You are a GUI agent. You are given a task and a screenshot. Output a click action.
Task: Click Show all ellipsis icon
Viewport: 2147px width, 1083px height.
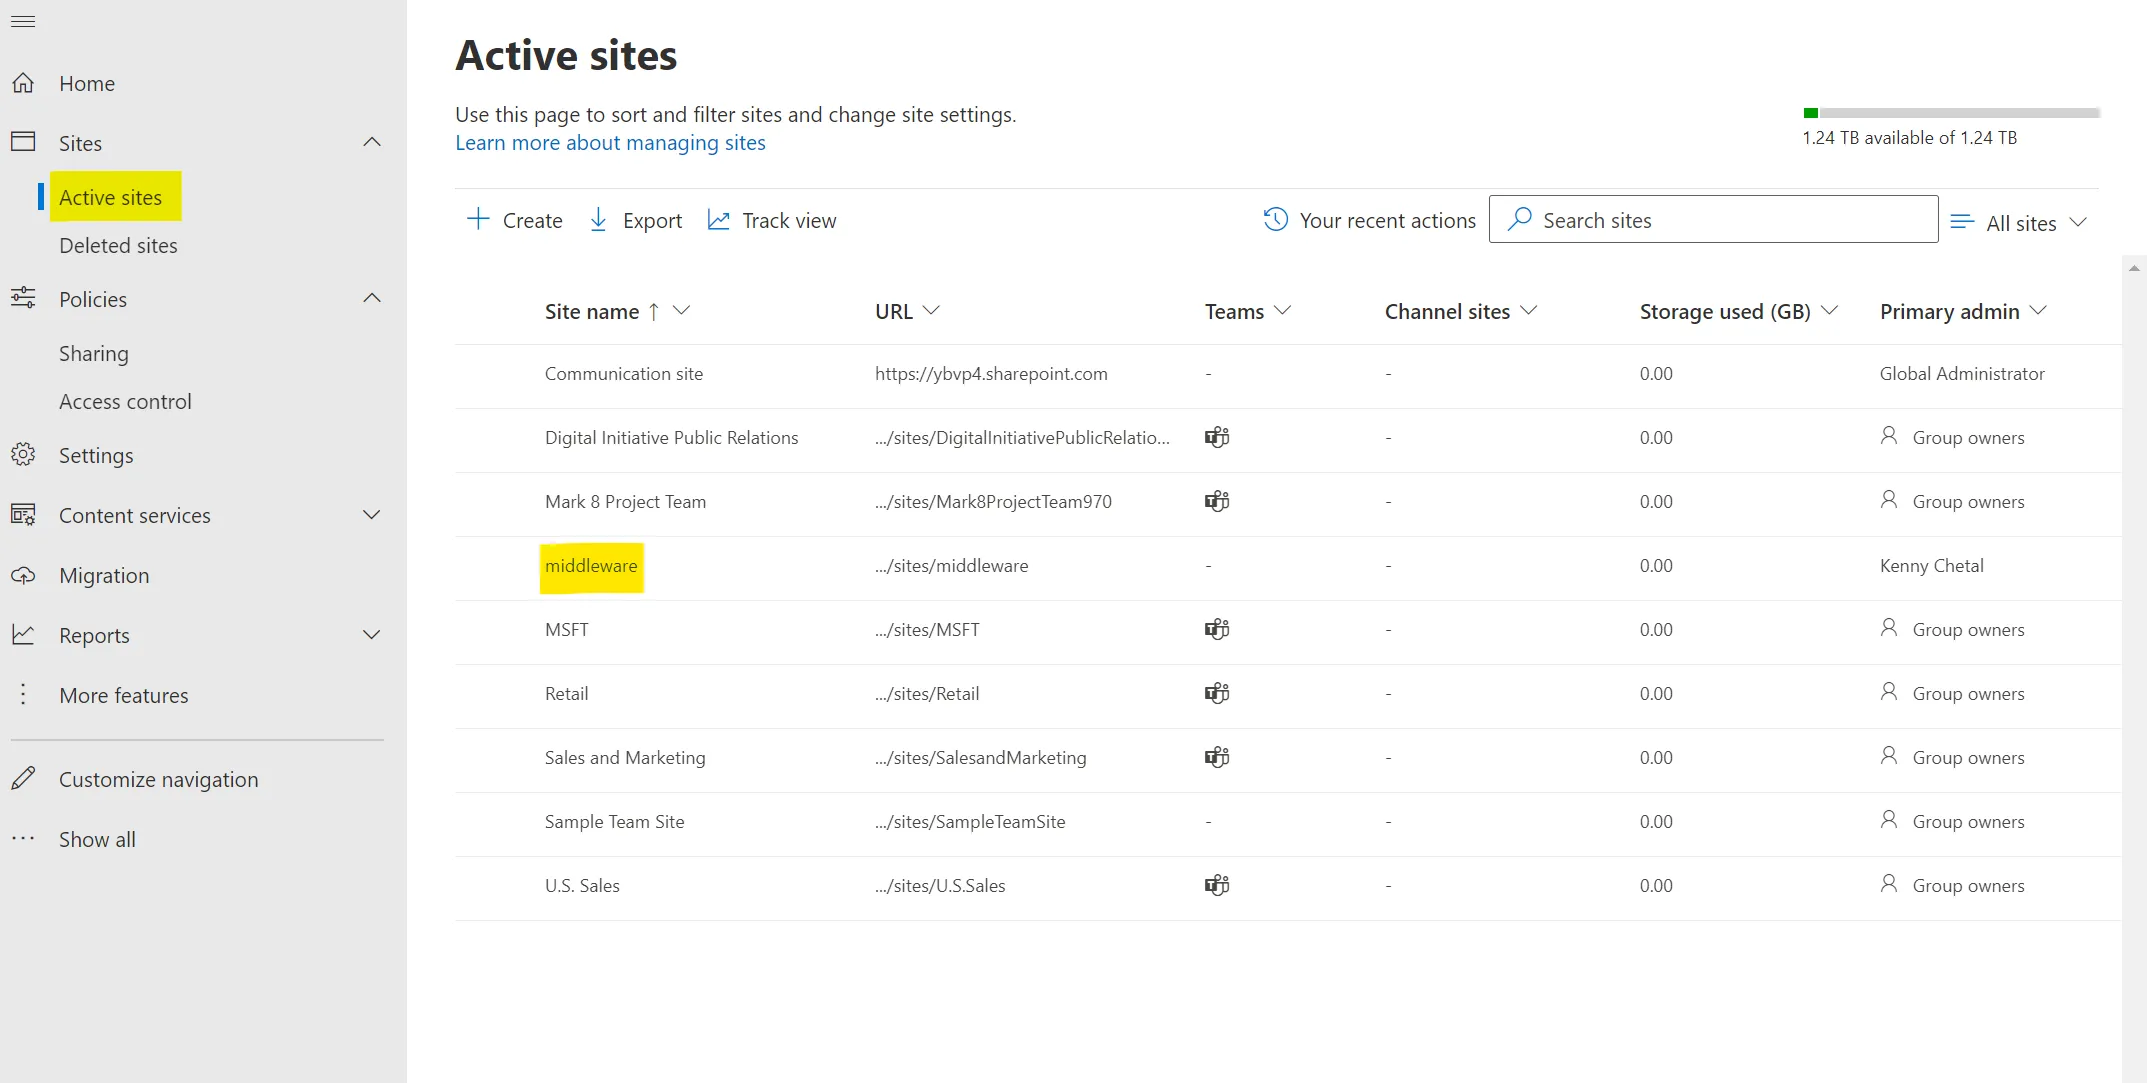pyautogui.click(x=23, y=839)
